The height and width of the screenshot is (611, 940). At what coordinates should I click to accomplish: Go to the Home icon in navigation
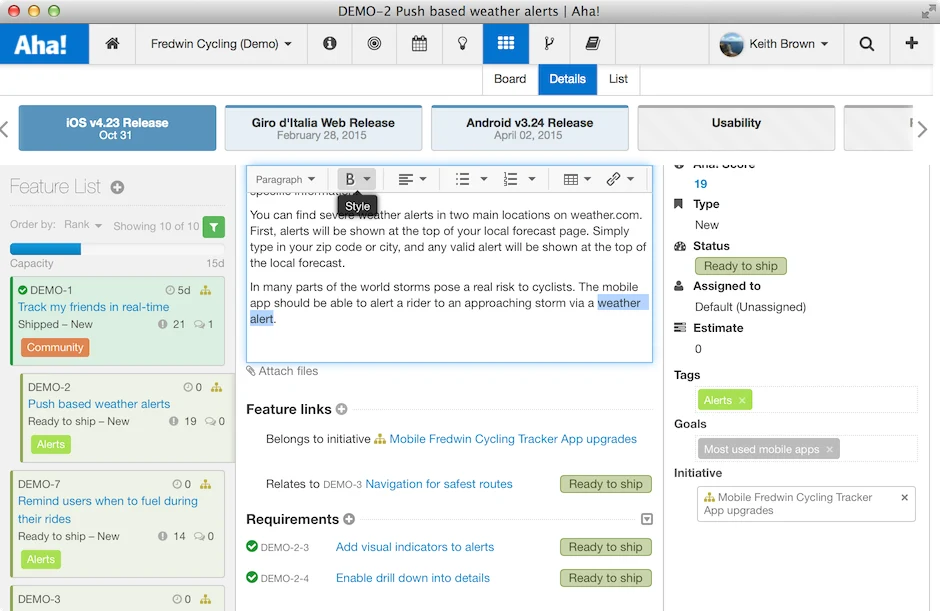(x=112, y=44)
